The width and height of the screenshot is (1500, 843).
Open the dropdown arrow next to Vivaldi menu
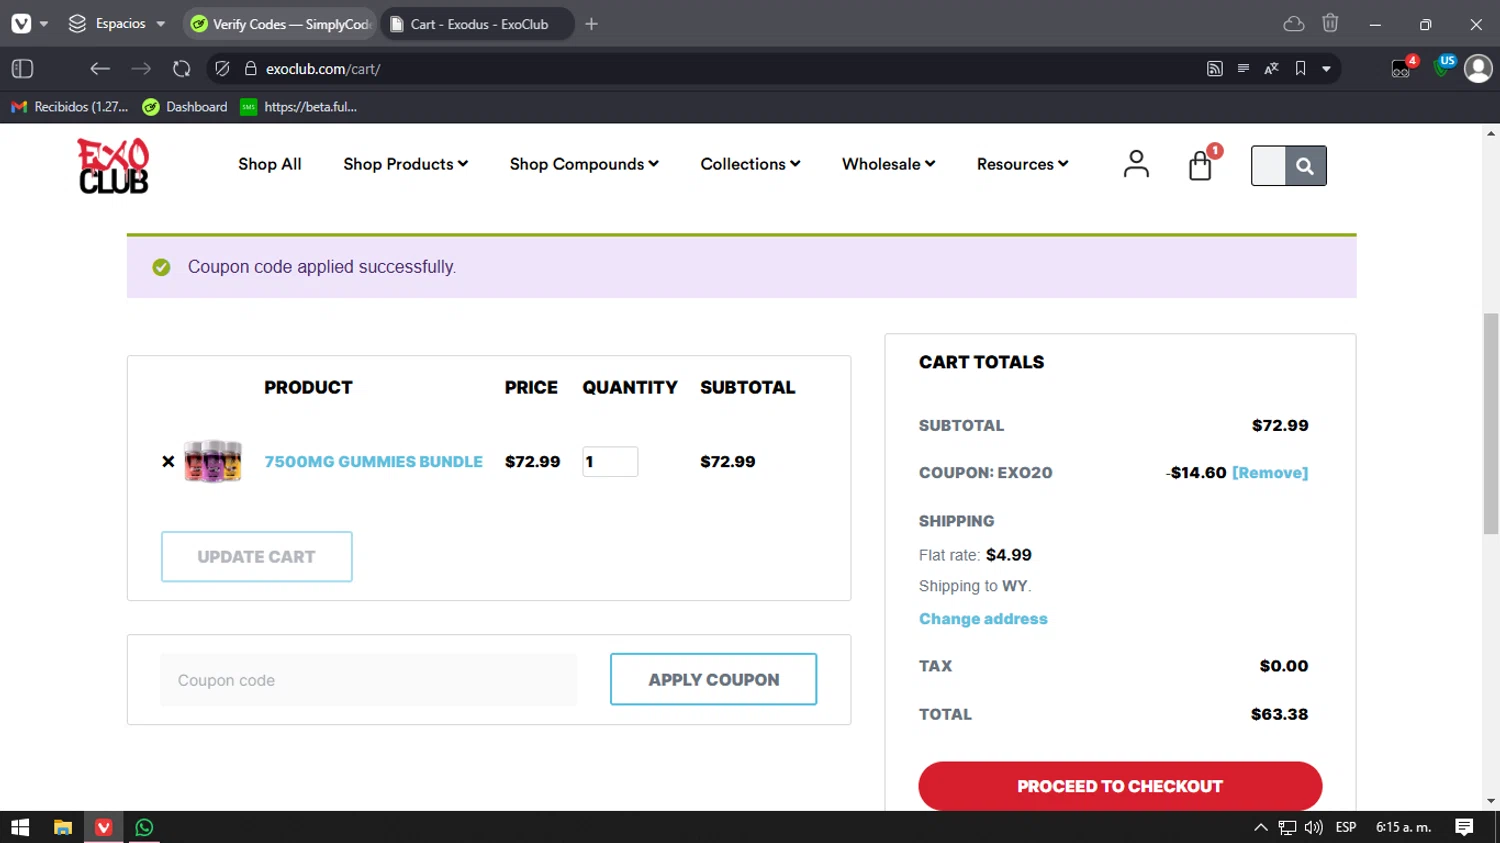[x=44, y=24]
